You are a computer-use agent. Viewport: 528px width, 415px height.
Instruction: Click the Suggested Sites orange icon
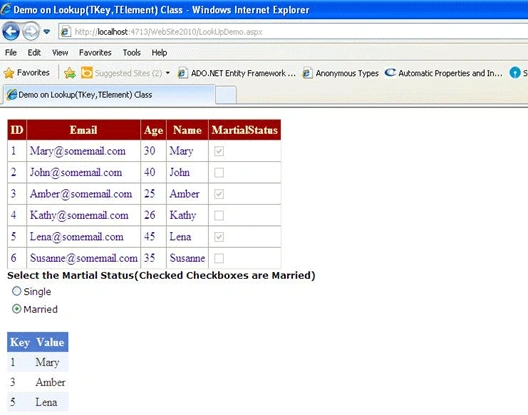87,73
